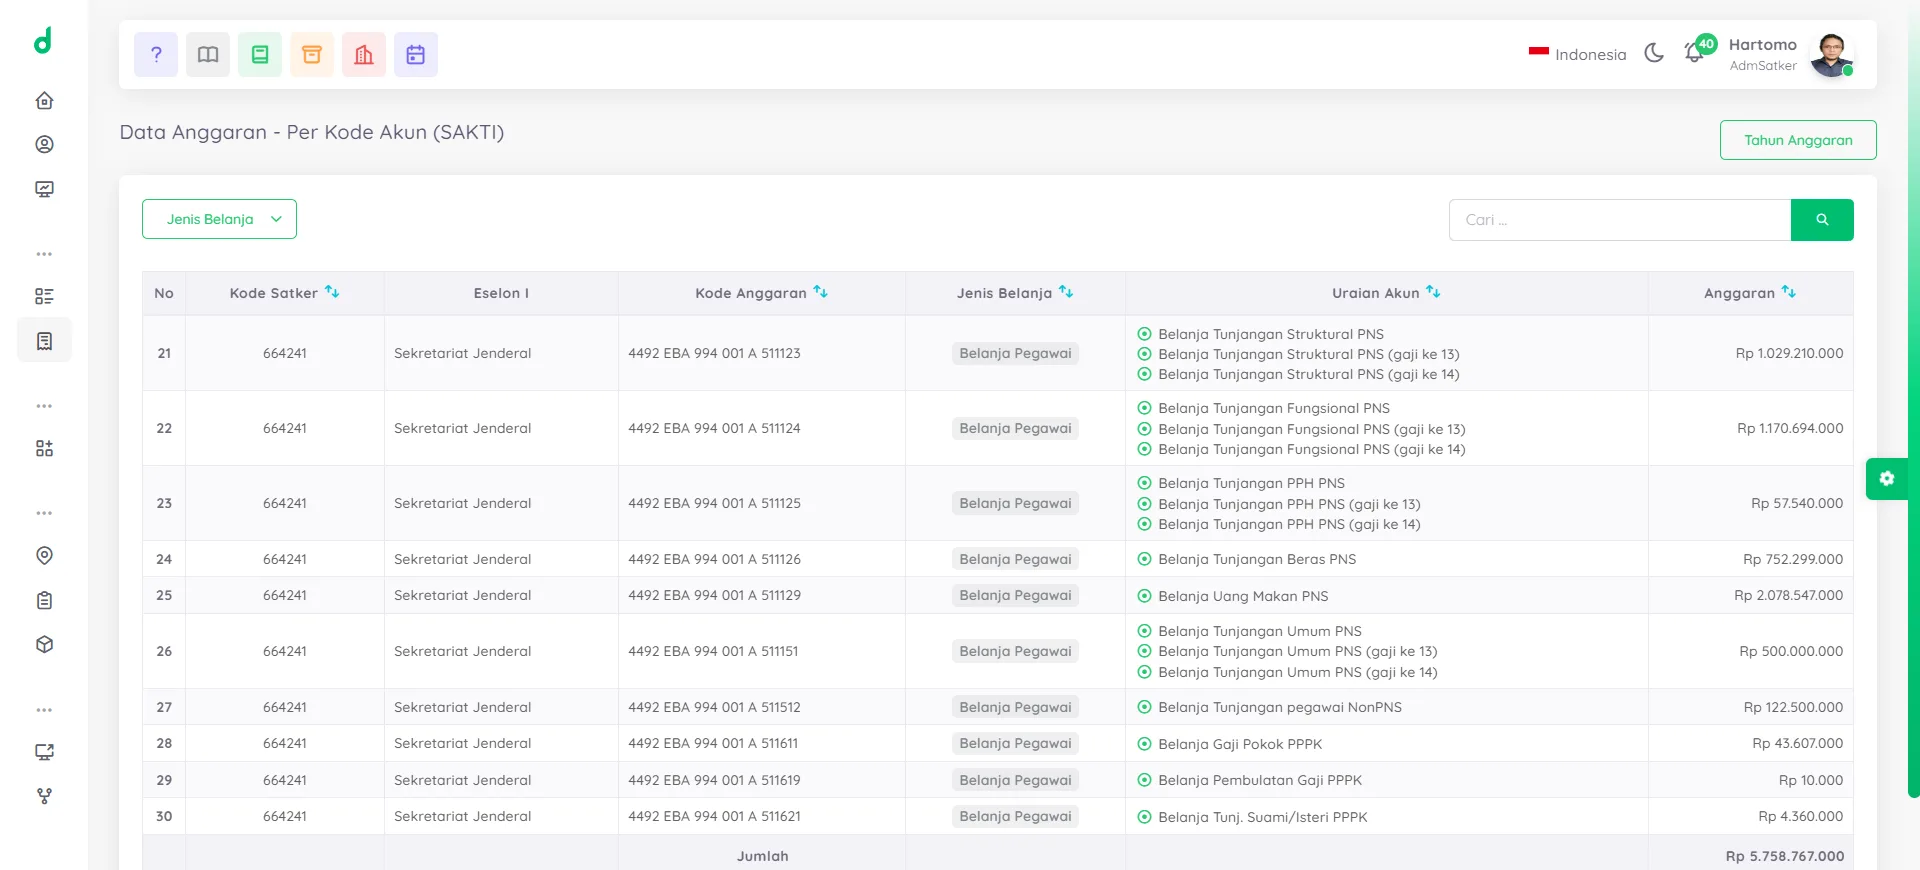Select active receipt document icon in sidebar
This screenshot has width=1920, height=870.
pos(44,341)
